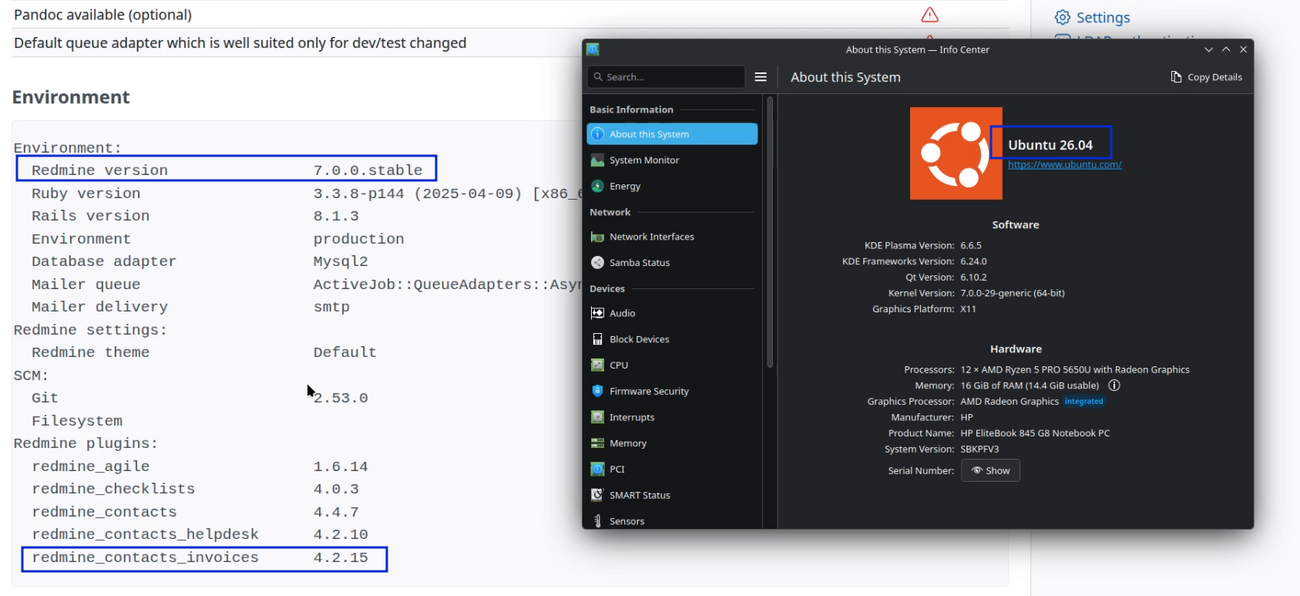The image size is (1300, 596).
Task: Click the Info Center sidebar scrollbar
Action: tap(769, 232)
